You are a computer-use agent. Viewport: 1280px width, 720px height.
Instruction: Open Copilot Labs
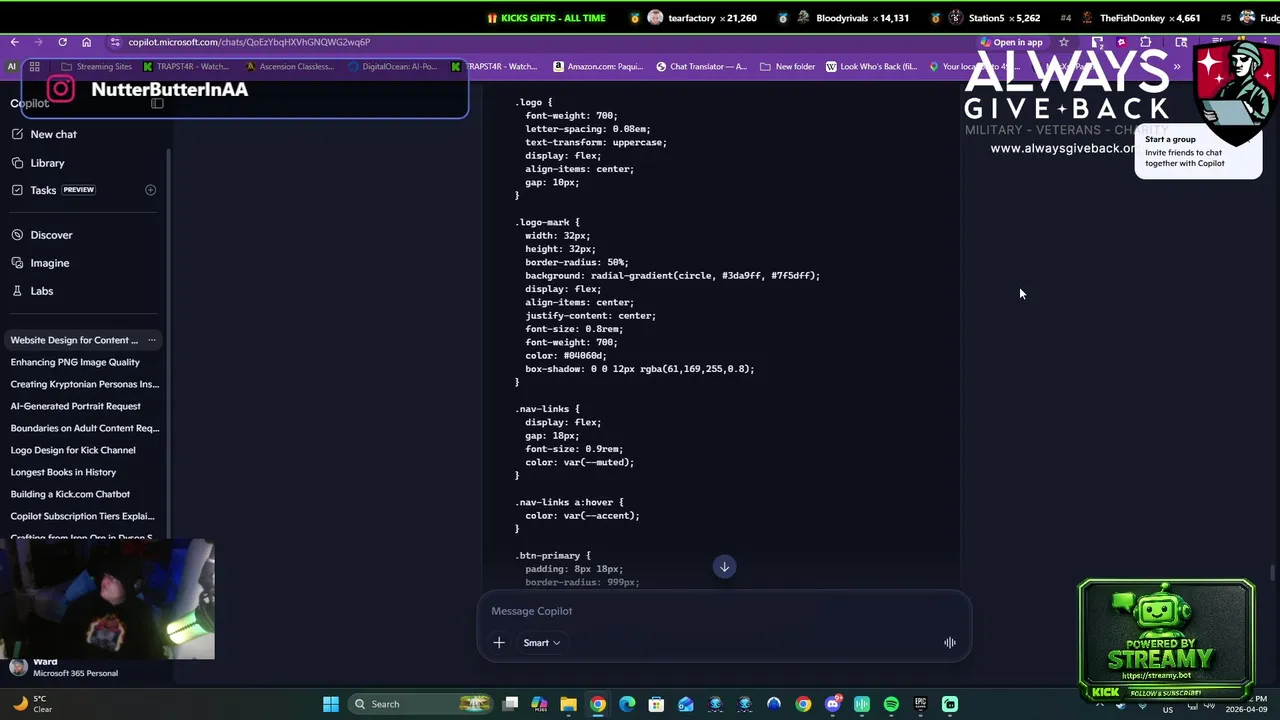(41, 291)
